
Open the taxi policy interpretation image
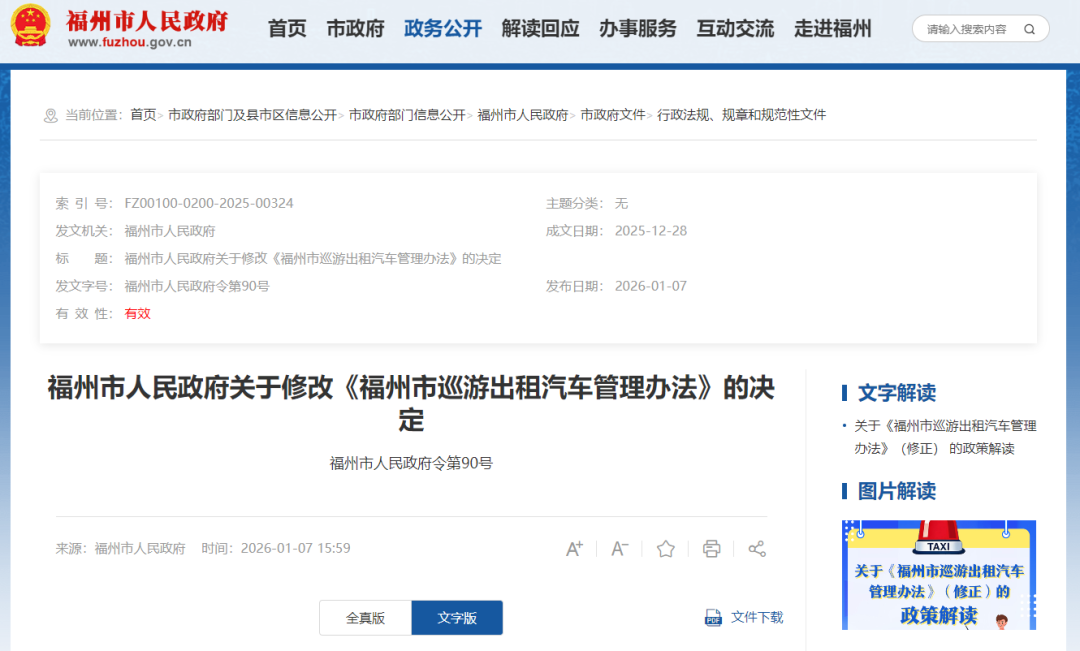point(938,575)
